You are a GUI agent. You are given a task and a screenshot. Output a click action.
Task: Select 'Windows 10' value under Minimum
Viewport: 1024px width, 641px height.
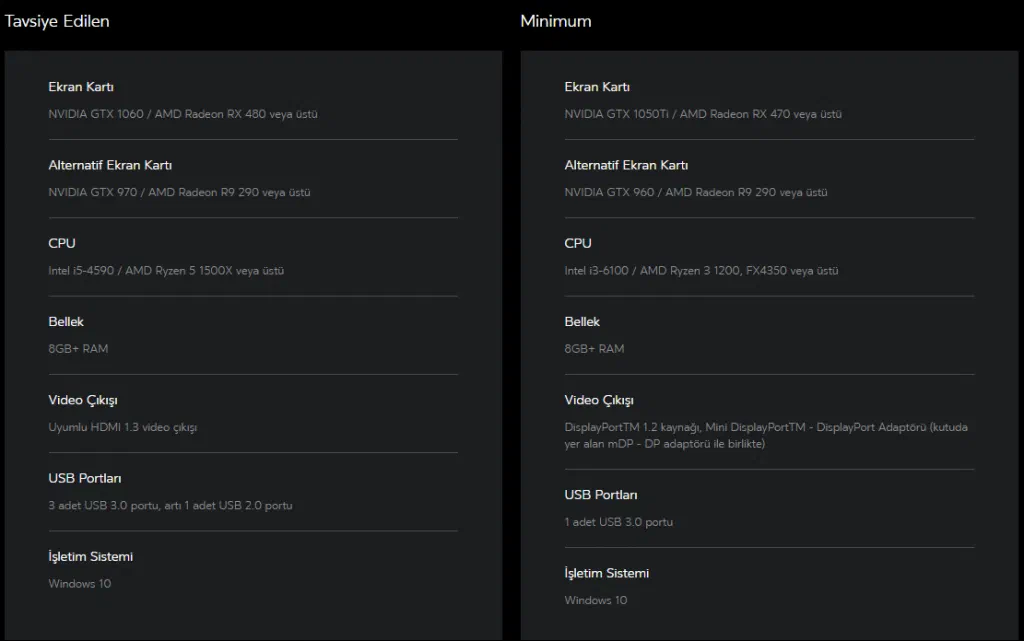coord(596,601)
